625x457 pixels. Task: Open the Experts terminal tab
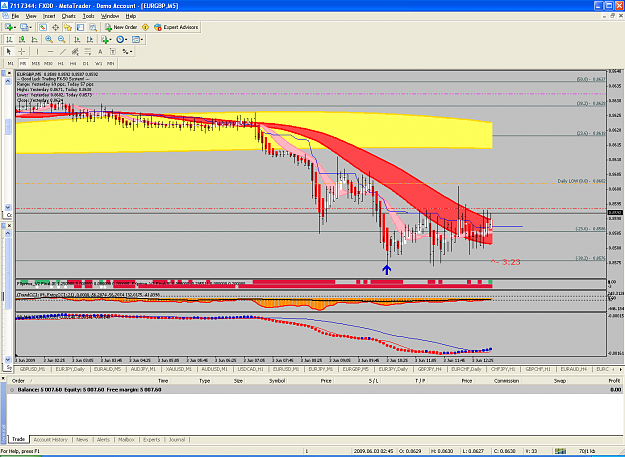coord(151,439)
